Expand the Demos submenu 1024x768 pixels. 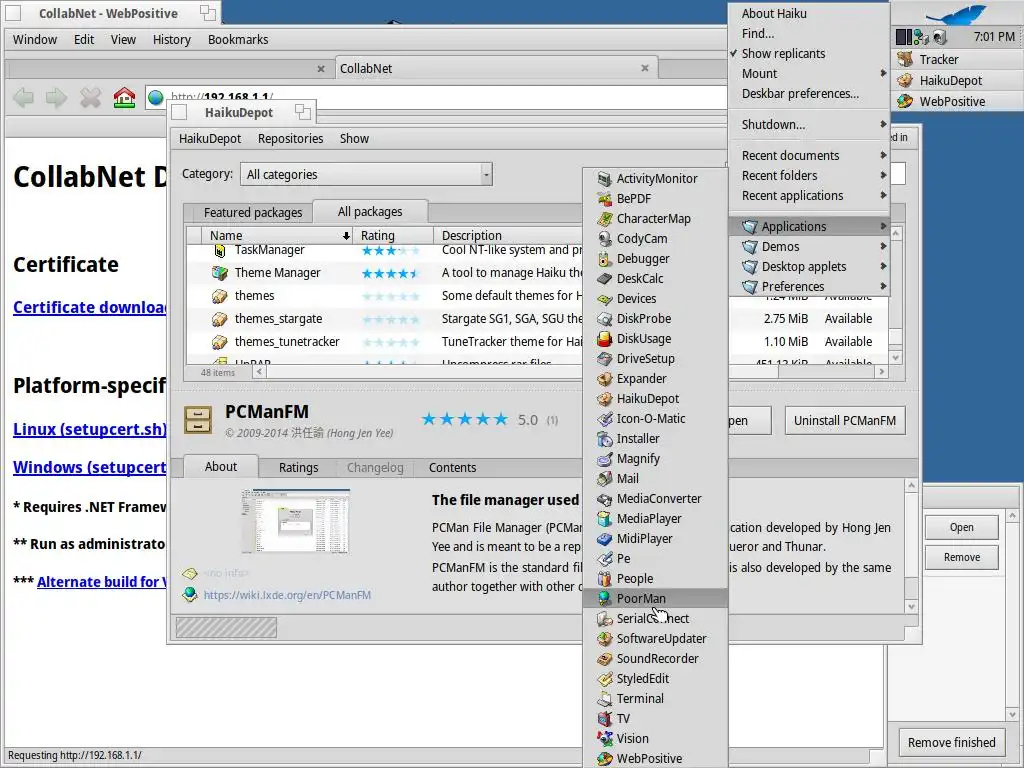808,247
